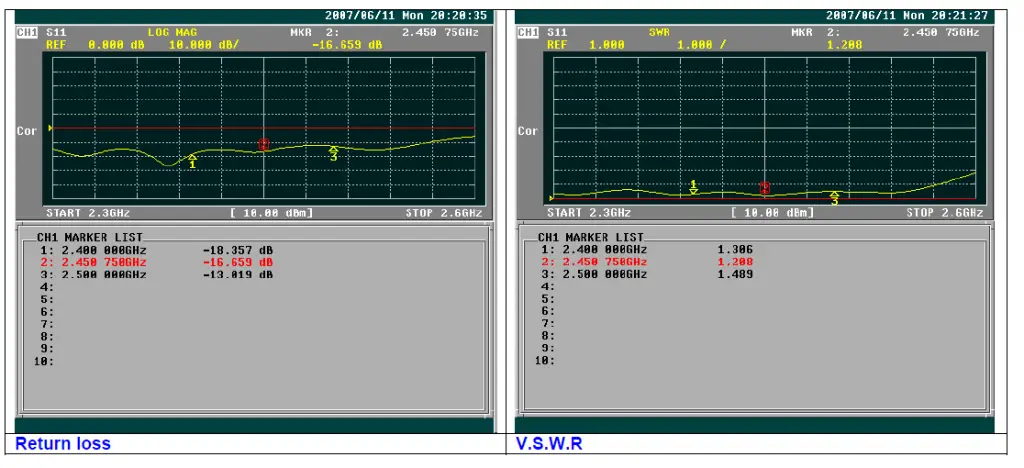This screenshot has width=1024, height=468.
Task: Select marker row with value -18.357 dB
Action: (157, 250)
